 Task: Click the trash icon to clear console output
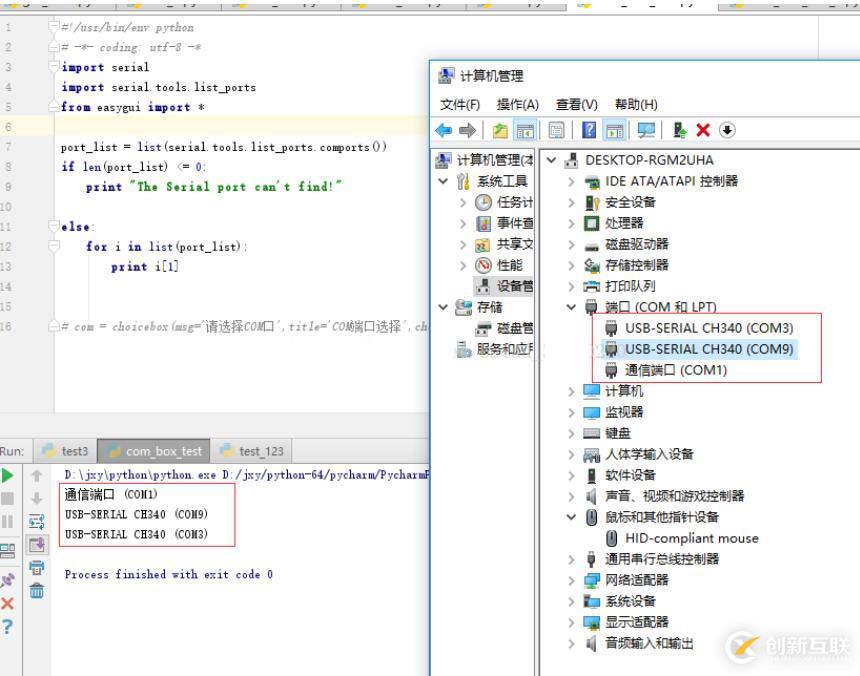coord(37,589)
